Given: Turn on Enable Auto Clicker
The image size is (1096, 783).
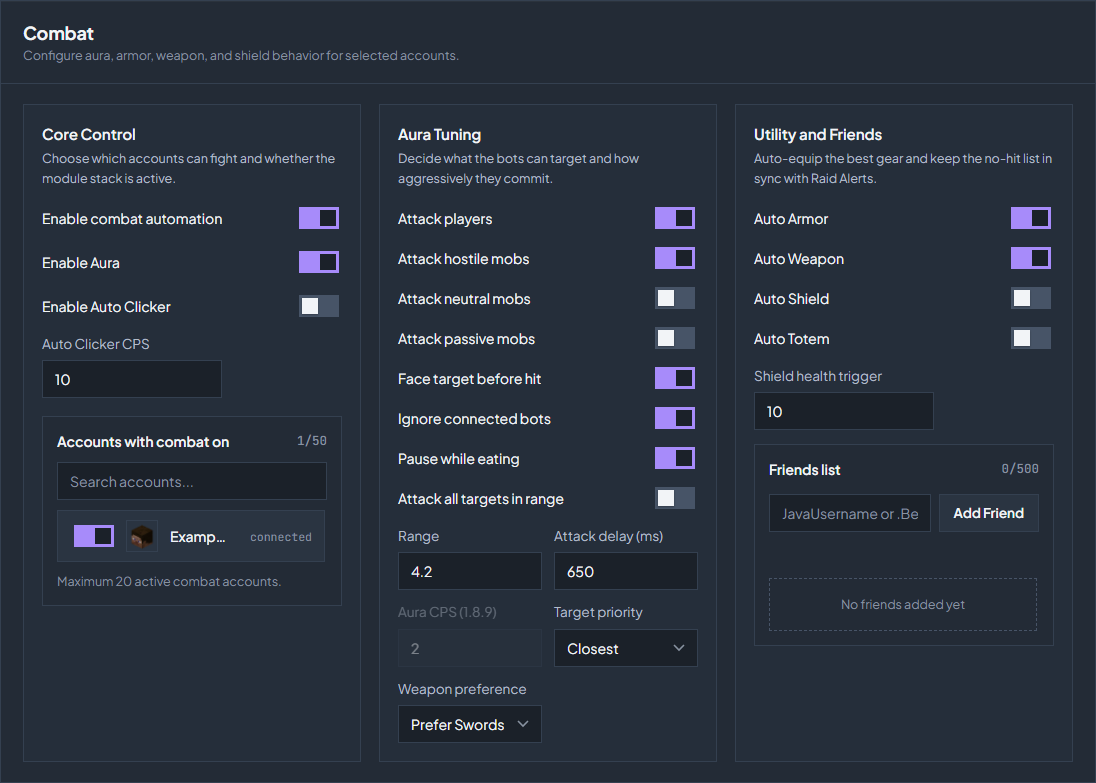Looking at the screenshot, I should pos(319,306).
